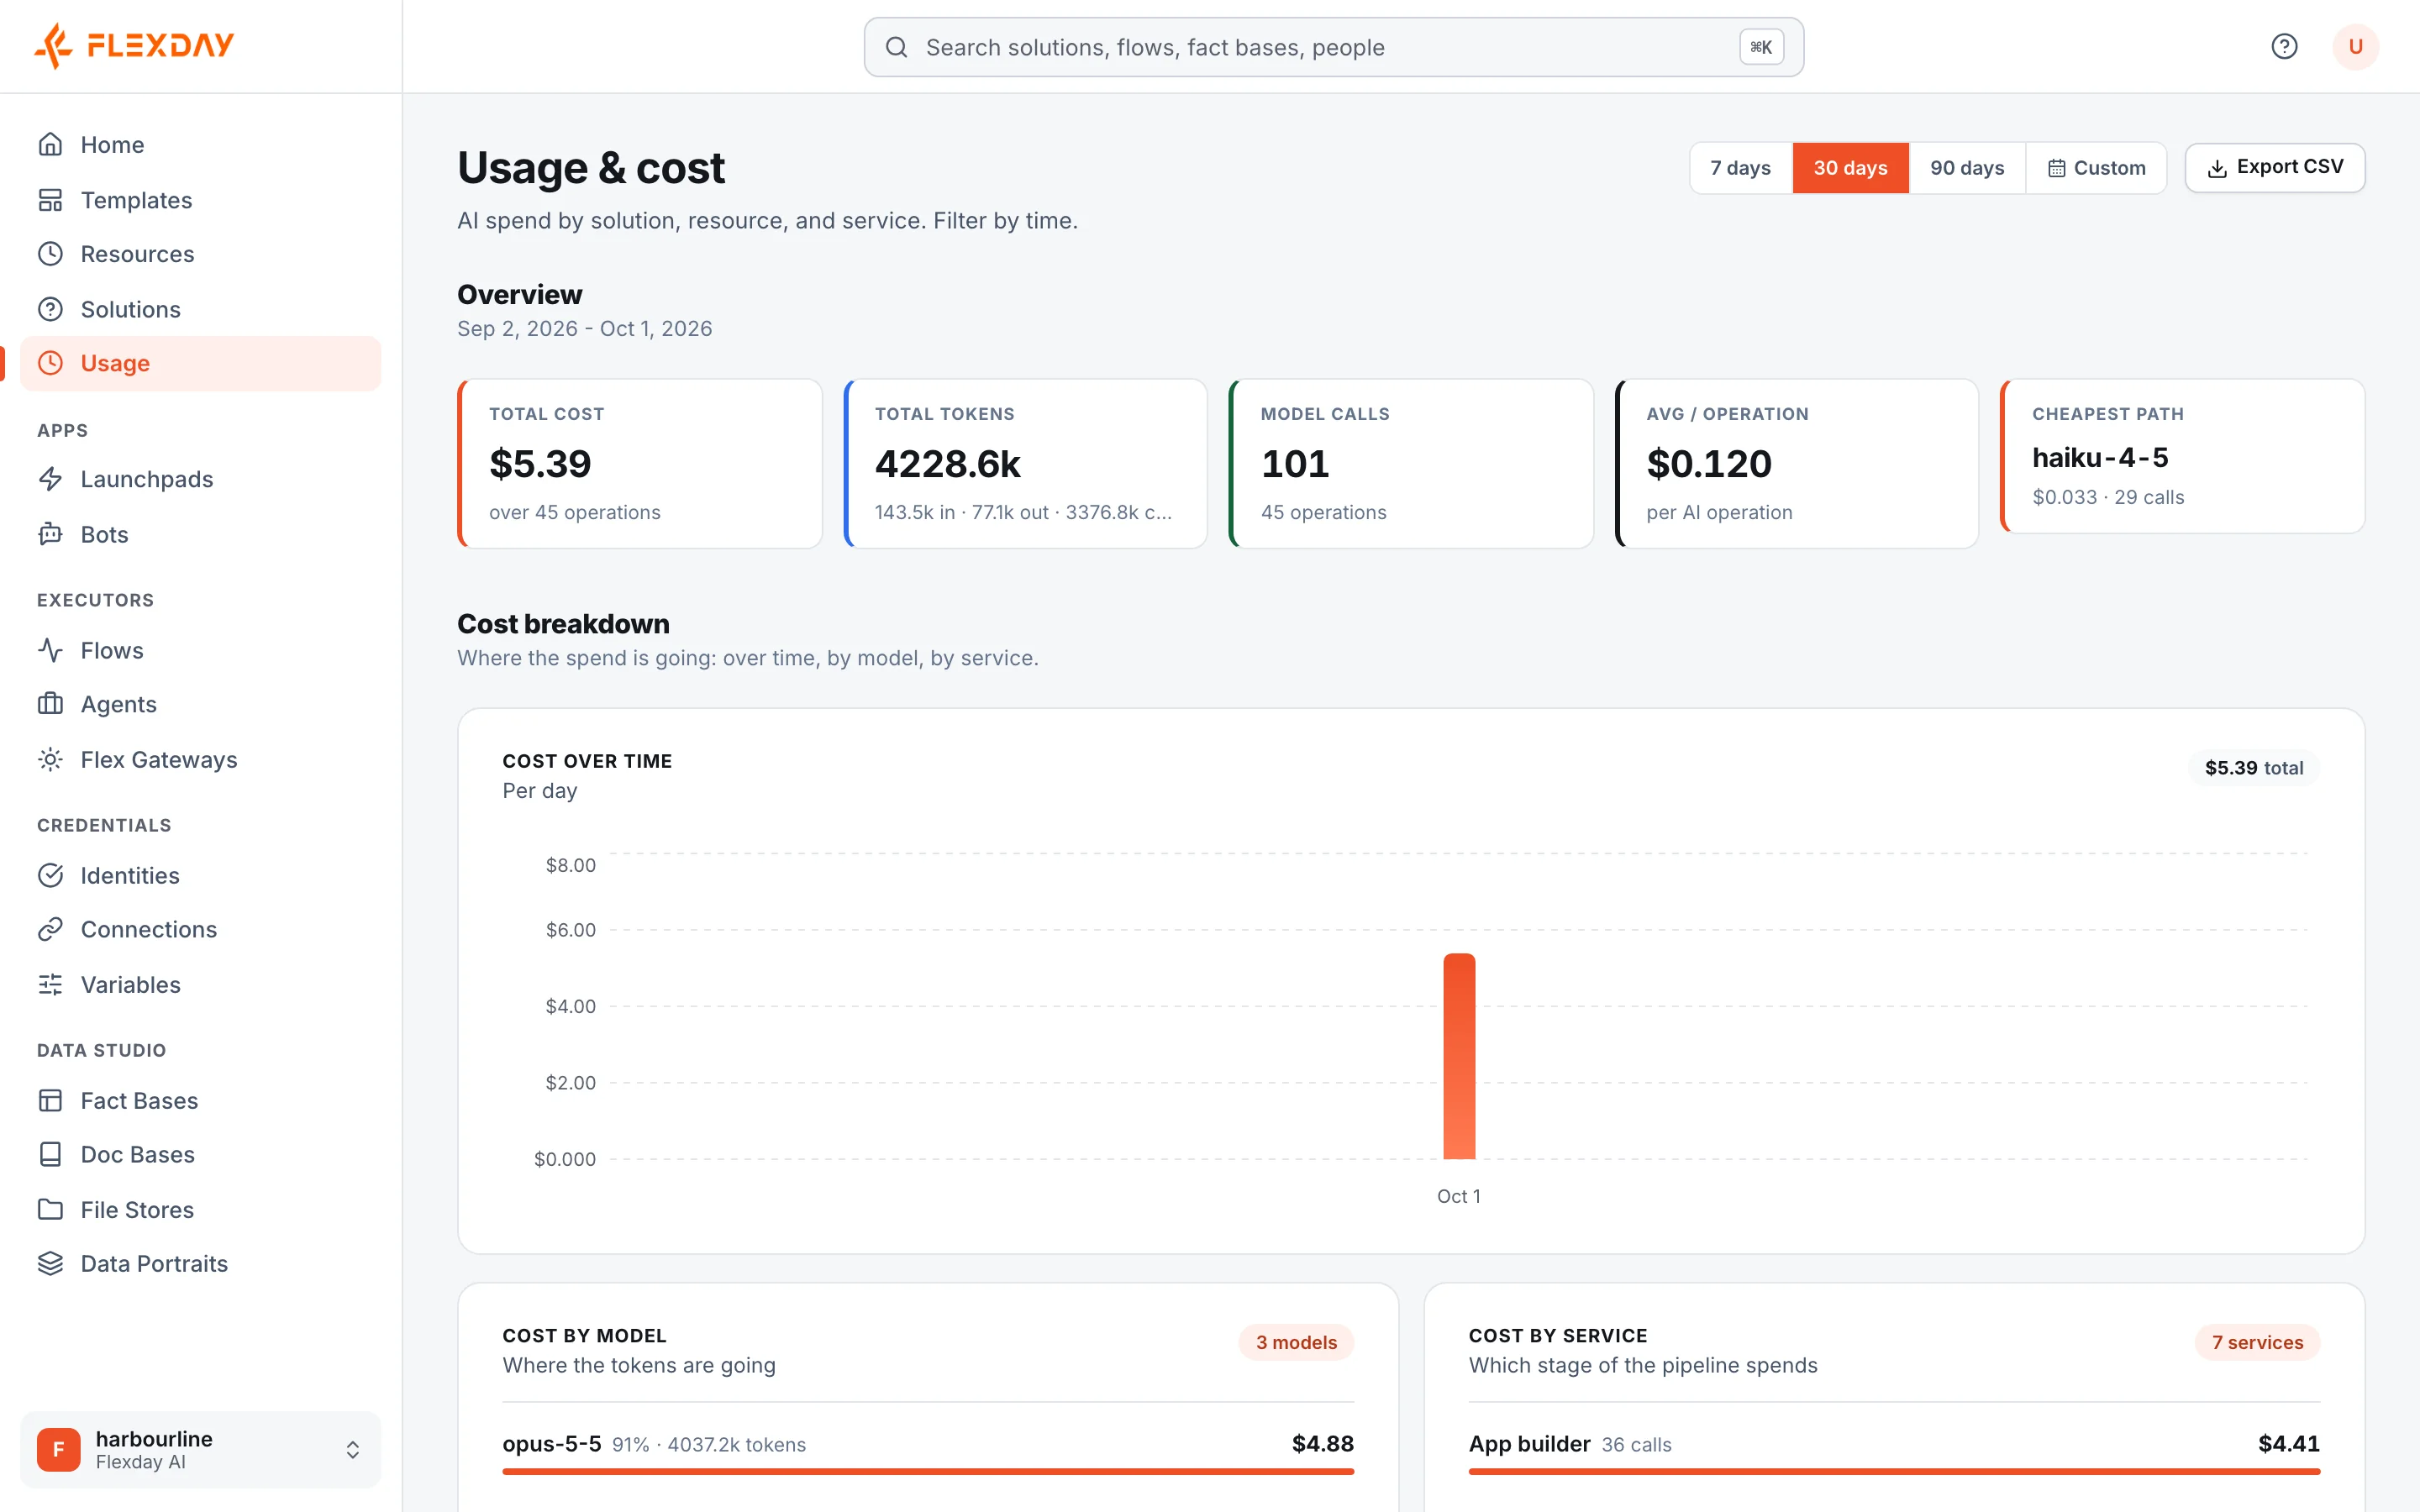Click the Resources clock icon
The width and height of the screenshot is (2420, 1512).
(x=50, y=254)
